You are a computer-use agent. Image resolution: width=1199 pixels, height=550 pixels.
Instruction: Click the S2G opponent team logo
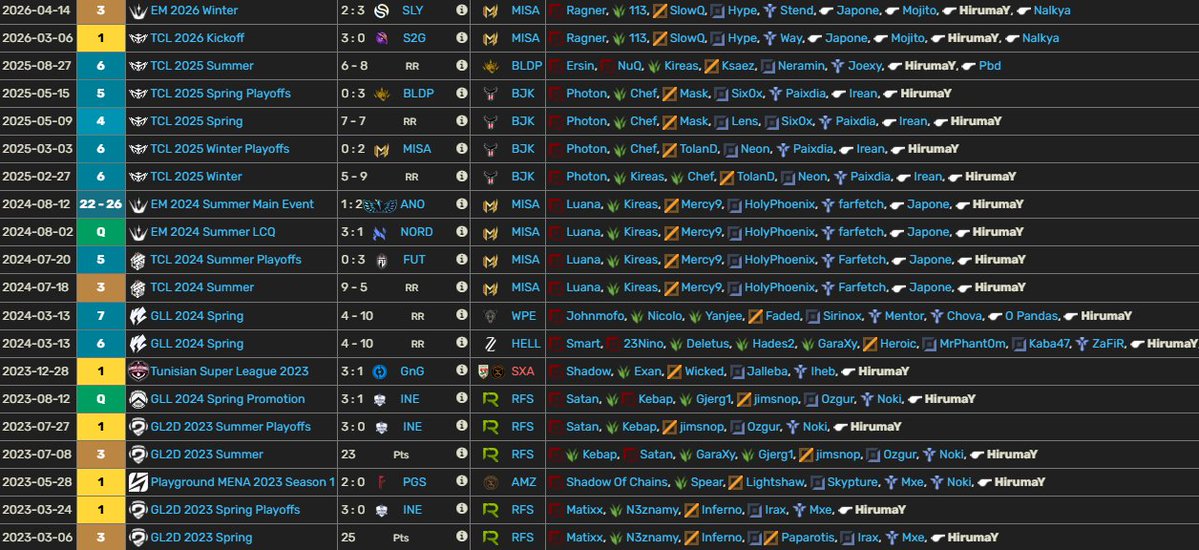[x=381, y=37]
